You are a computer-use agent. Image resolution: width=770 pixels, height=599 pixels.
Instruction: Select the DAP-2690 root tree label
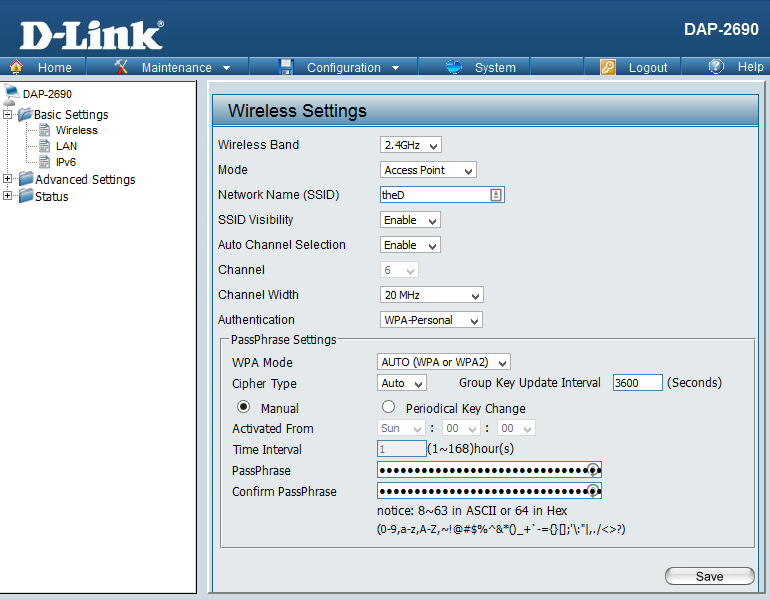[47, 94]
